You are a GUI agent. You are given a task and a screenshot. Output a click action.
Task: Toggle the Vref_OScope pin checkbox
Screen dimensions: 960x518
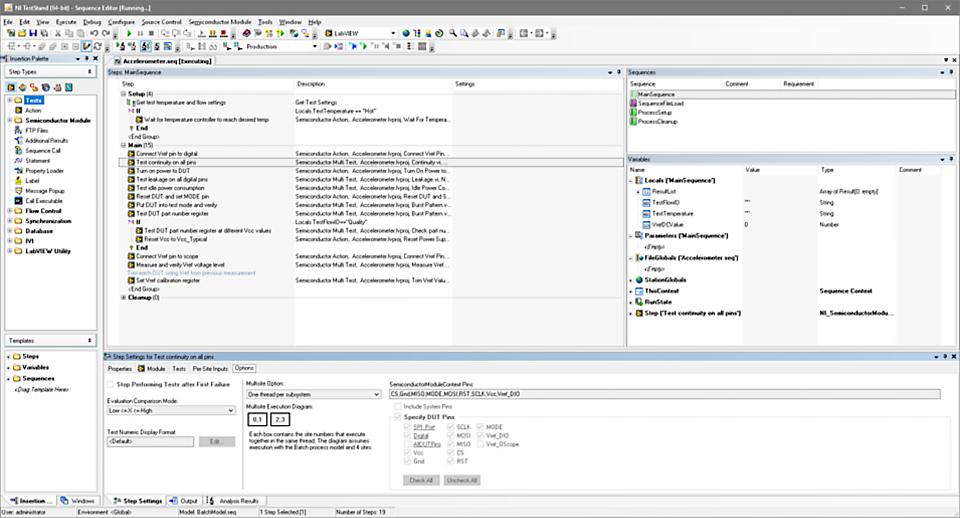point(480,444)
